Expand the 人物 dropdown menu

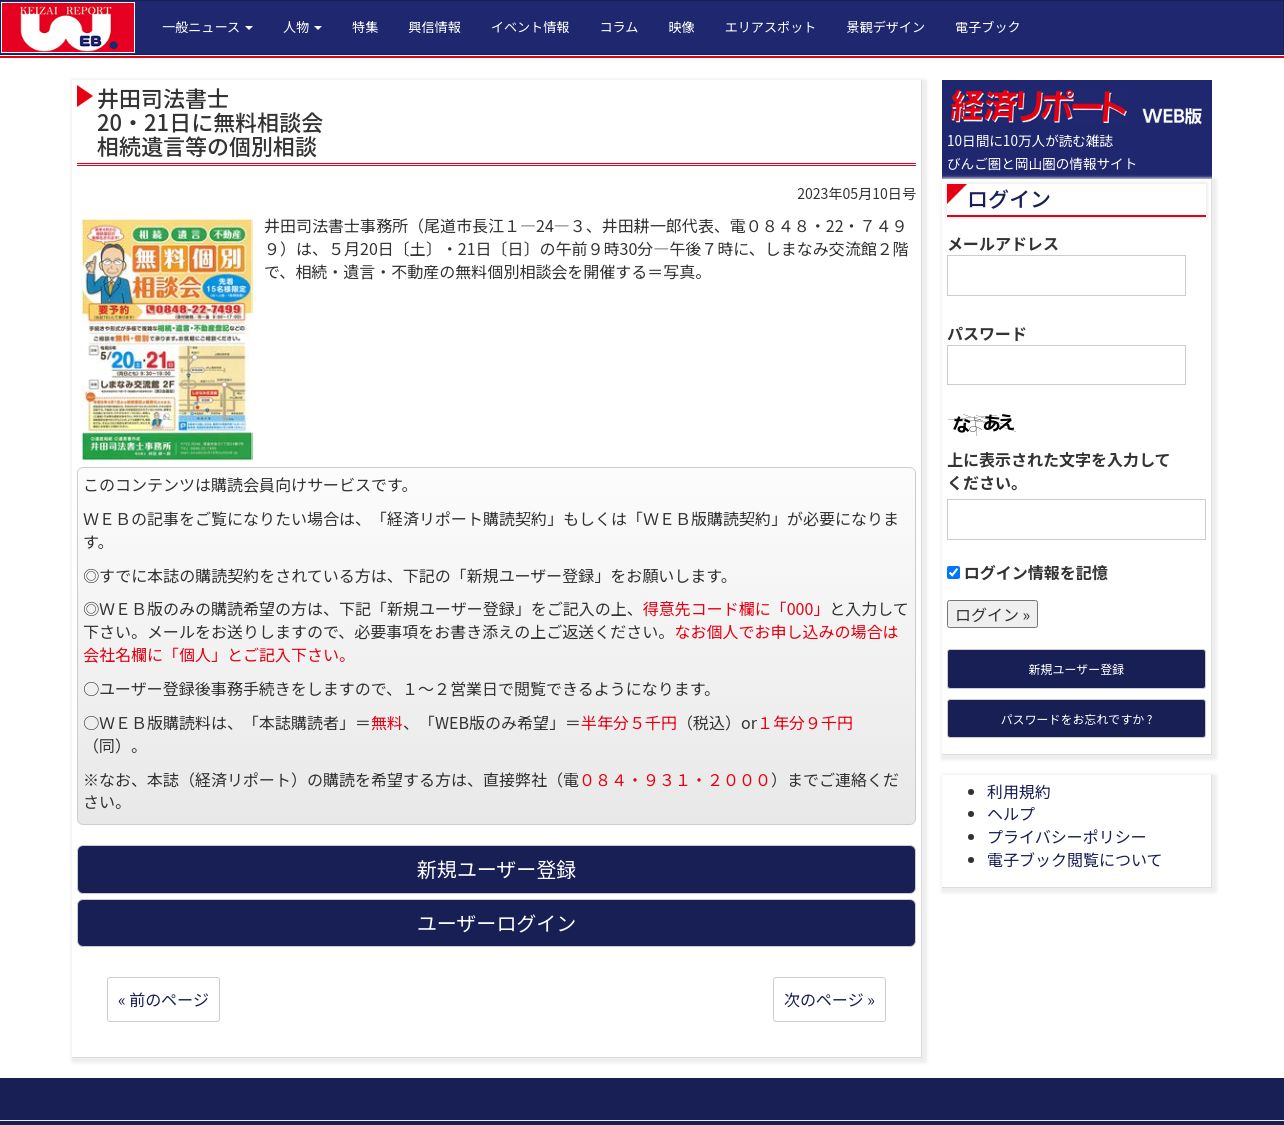[x=302, y=27]
